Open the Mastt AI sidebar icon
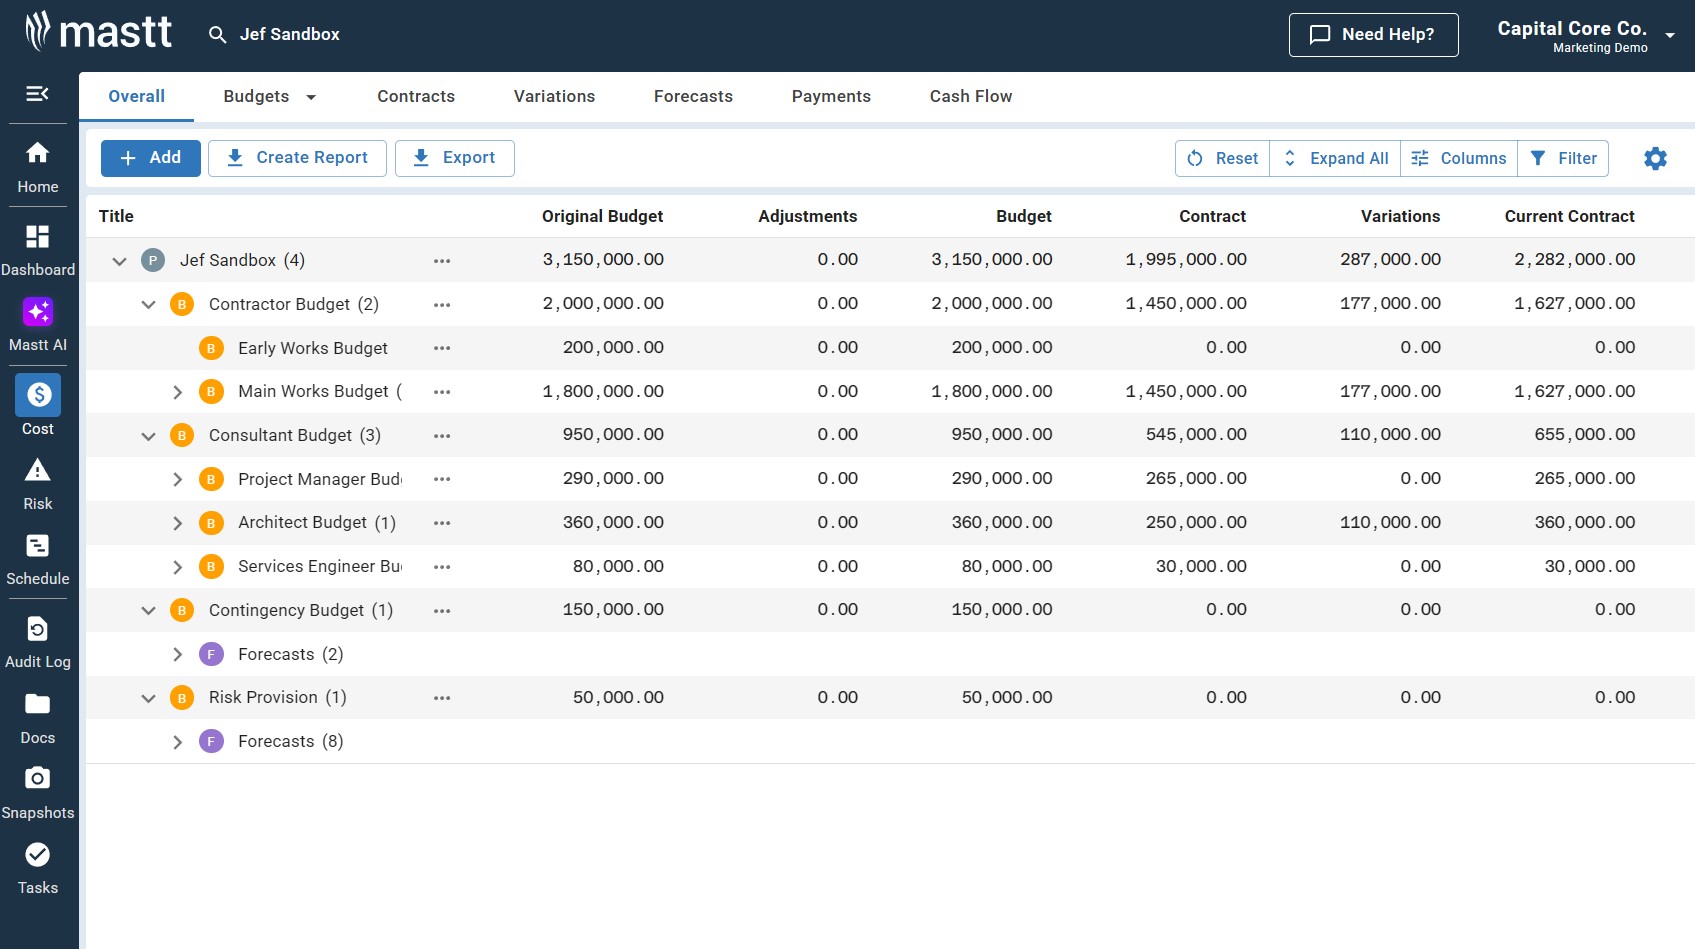Image resolution: width=1695 pixels, height=949 pixels. click(38, 313)
